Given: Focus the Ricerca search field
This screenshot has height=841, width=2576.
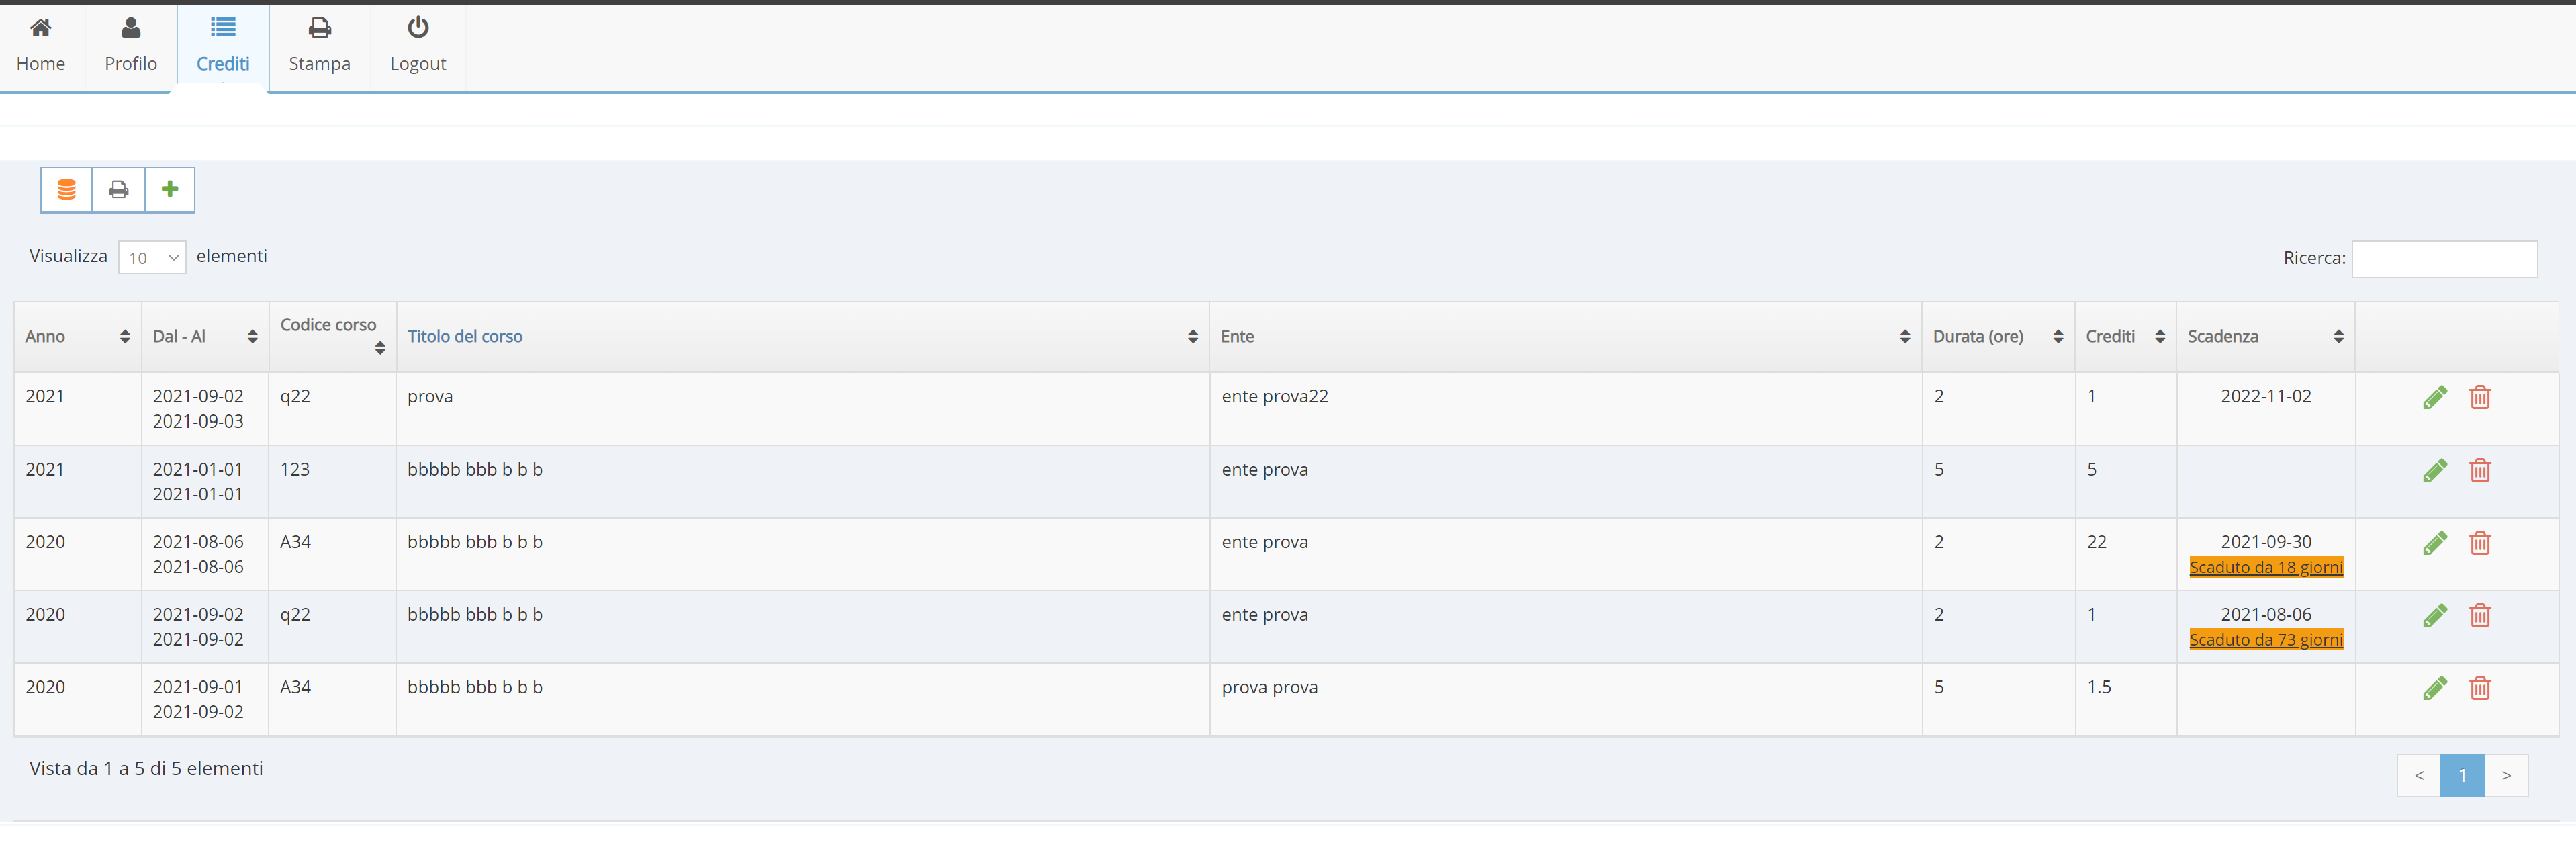Looking at the screenshot, I should (2444, 258).
